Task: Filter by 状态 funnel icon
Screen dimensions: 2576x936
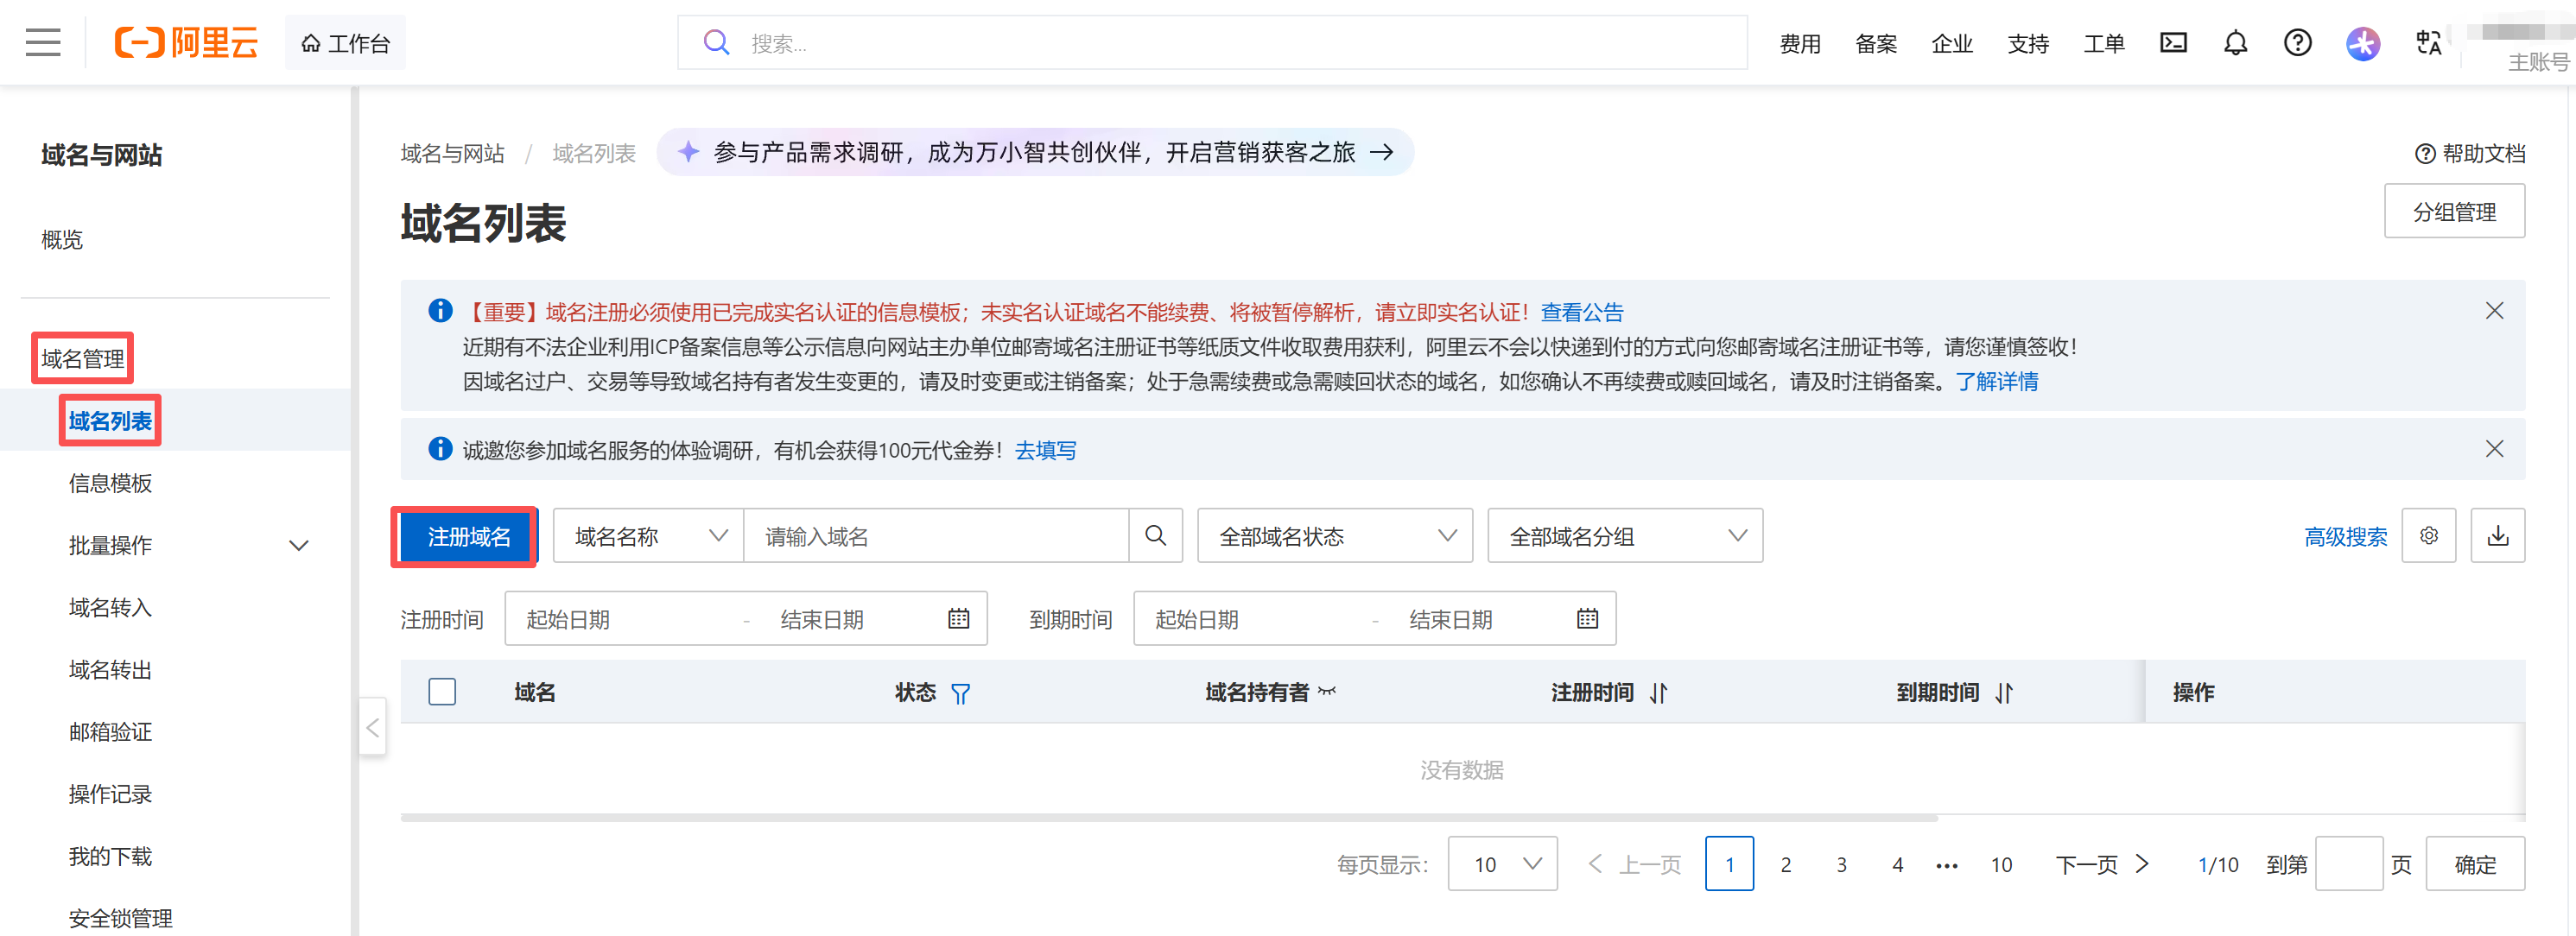Action: pyautogui.click(x=960, y=693)
